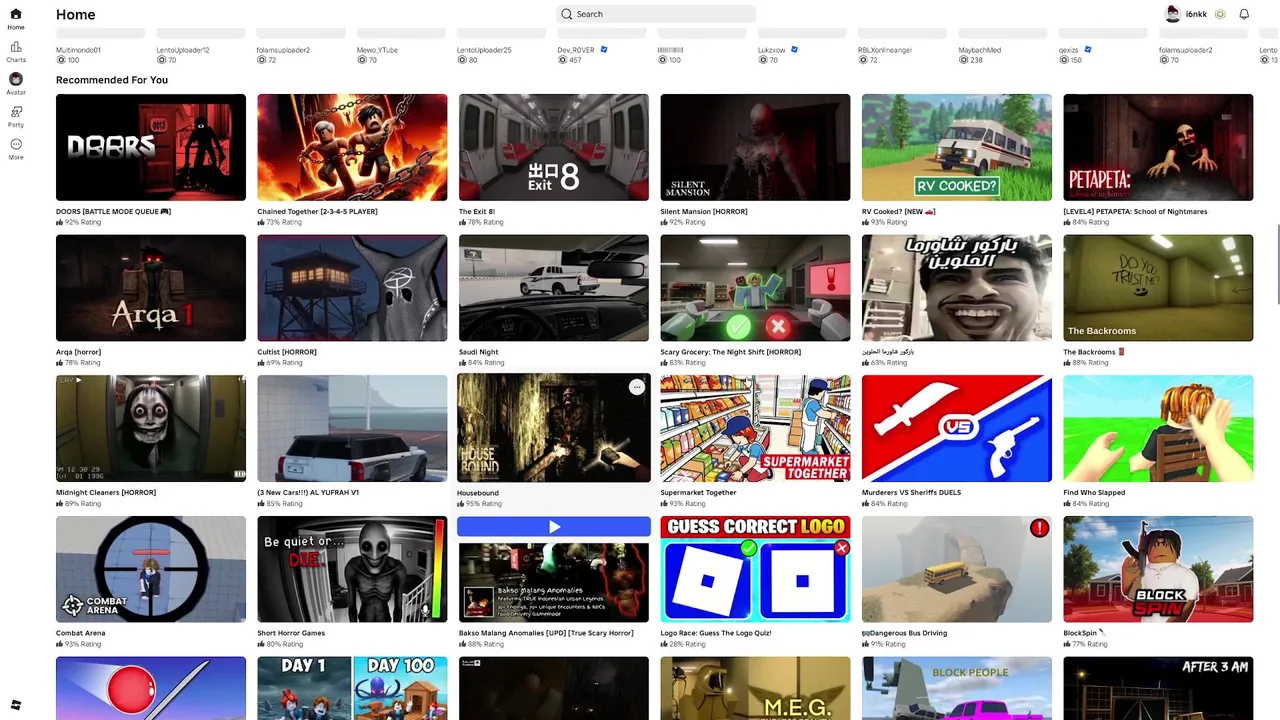Screen dimensions: 1280x720
Task: Use the page vertical scrollbar
Action: [x=1276, y=265]
